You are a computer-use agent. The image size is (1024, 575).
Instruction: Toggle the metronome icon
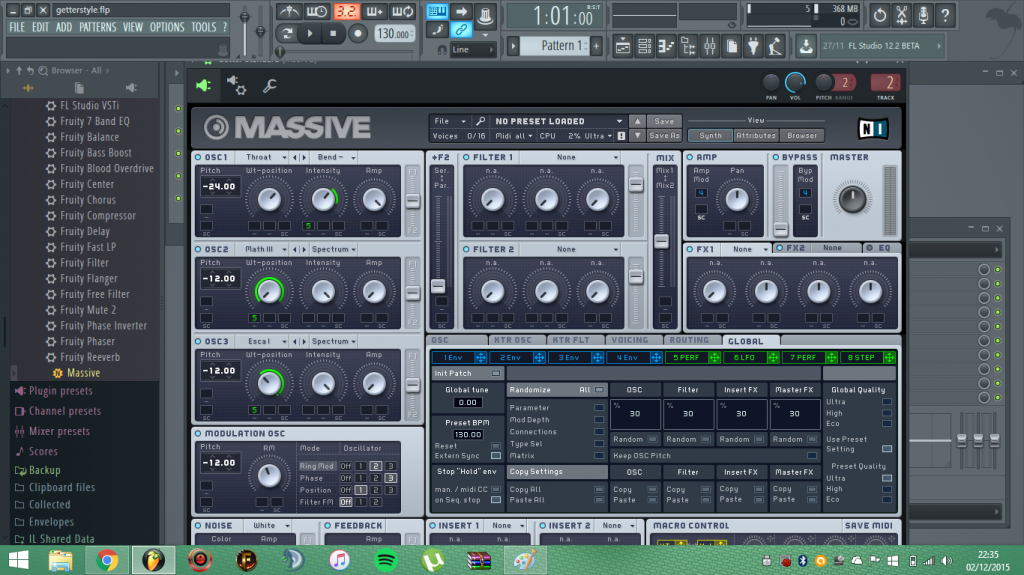(288, 12)
